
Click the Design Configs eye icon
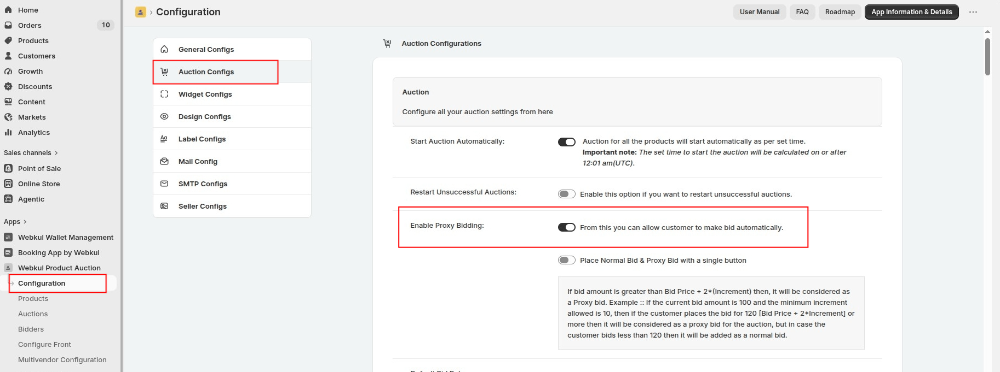click(x=165, y=117)
